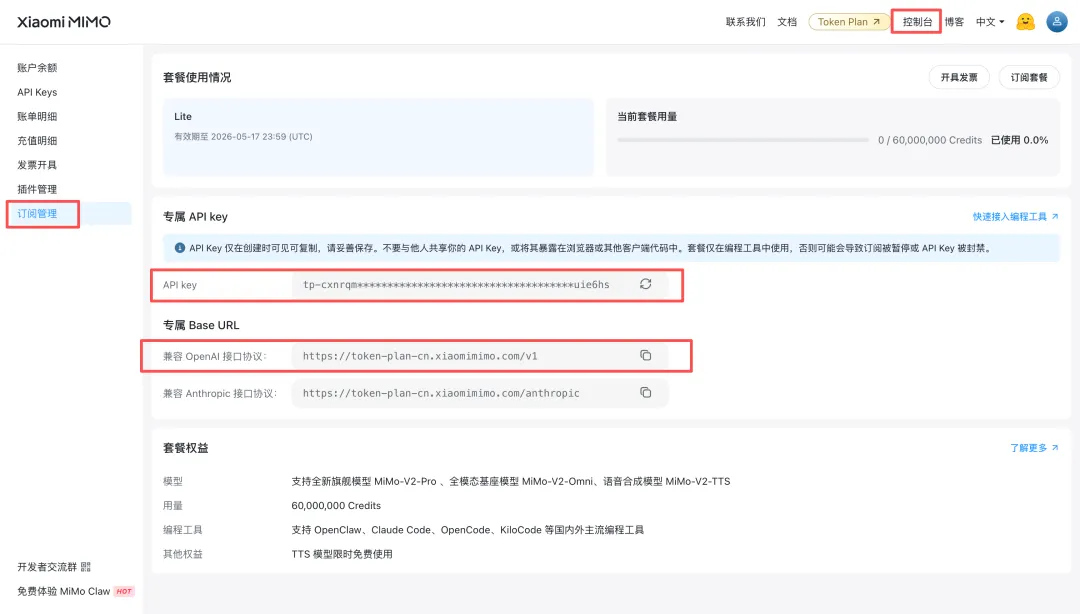Click the 订阅套餐 button
Image resolution: width=1080 pixels, height=614 pixels.
click(1029, 77)
